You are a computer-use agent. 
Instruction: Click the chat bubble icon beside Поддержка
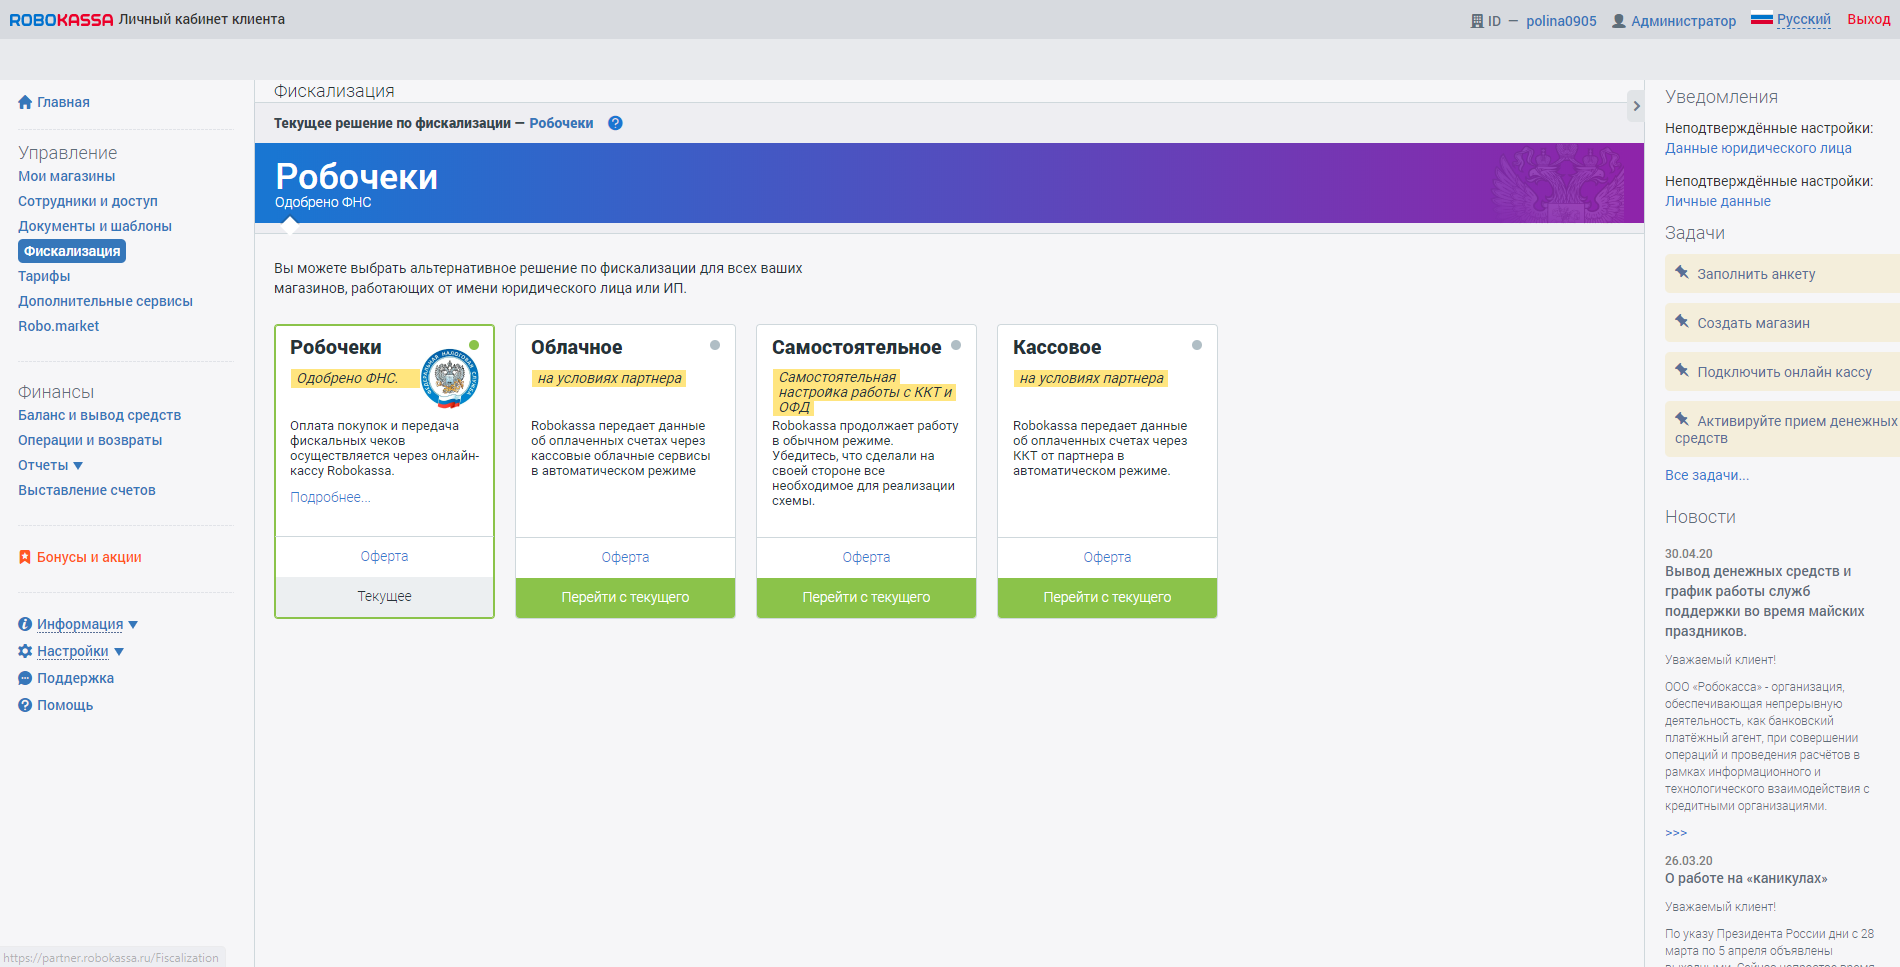click(x=25, y=678)
